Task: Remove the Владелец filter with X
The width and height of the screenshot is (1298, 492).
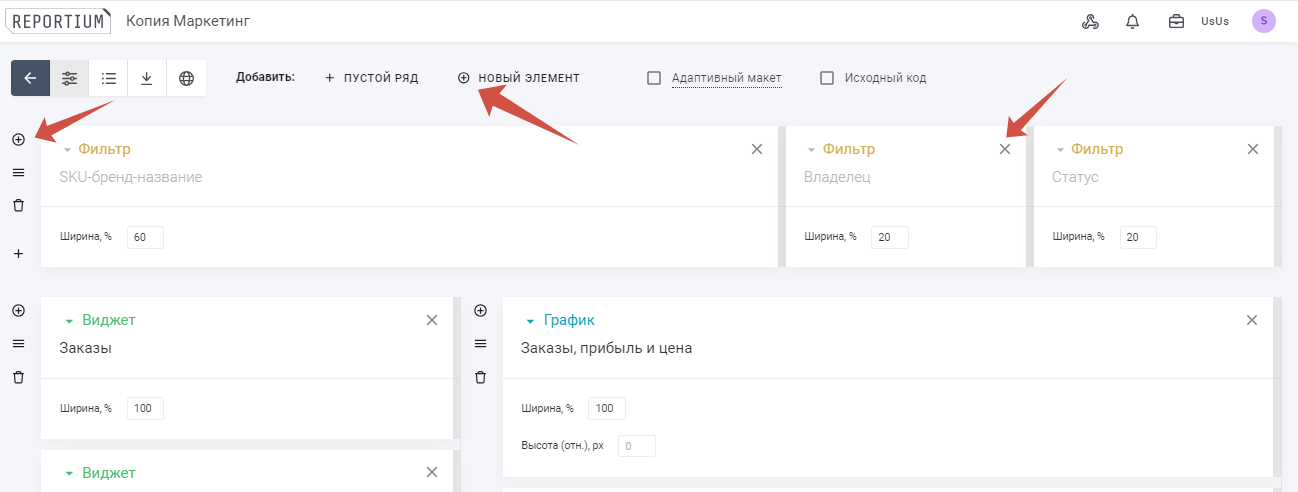Action: pos(1005,149)
